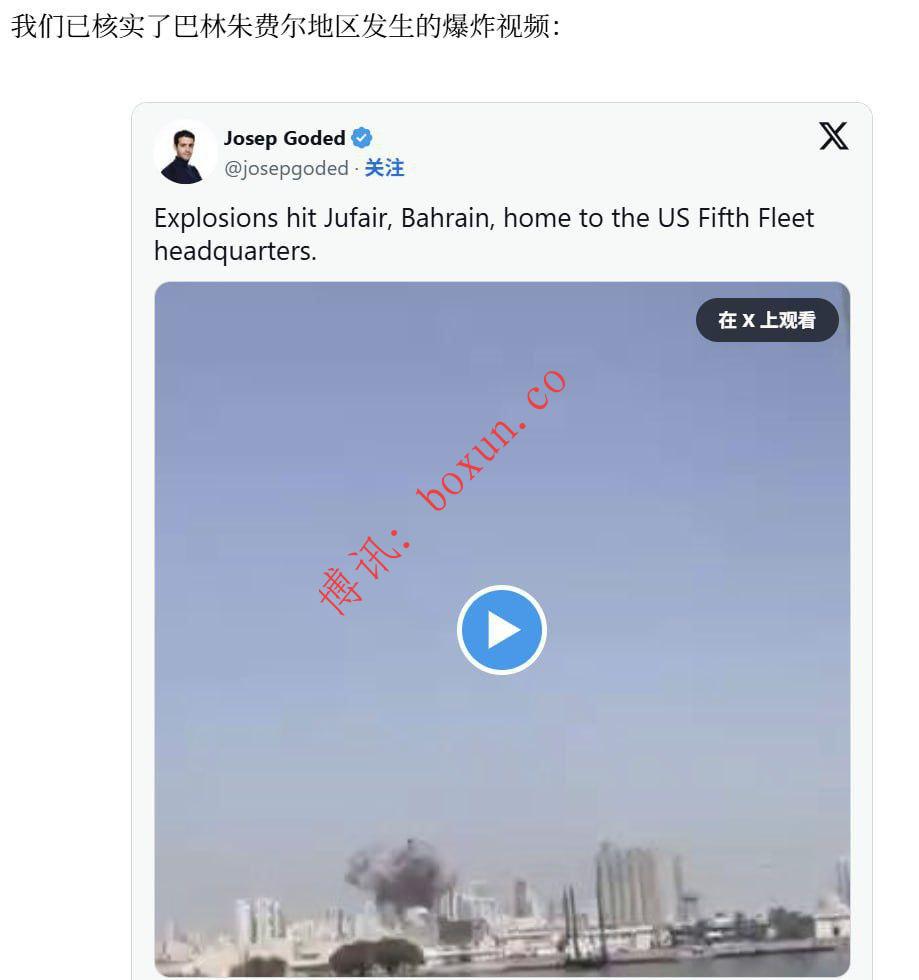Screen dimensions: 919x980
Task: Open Josep Goded's profile picture
Action: click(183, 154)
